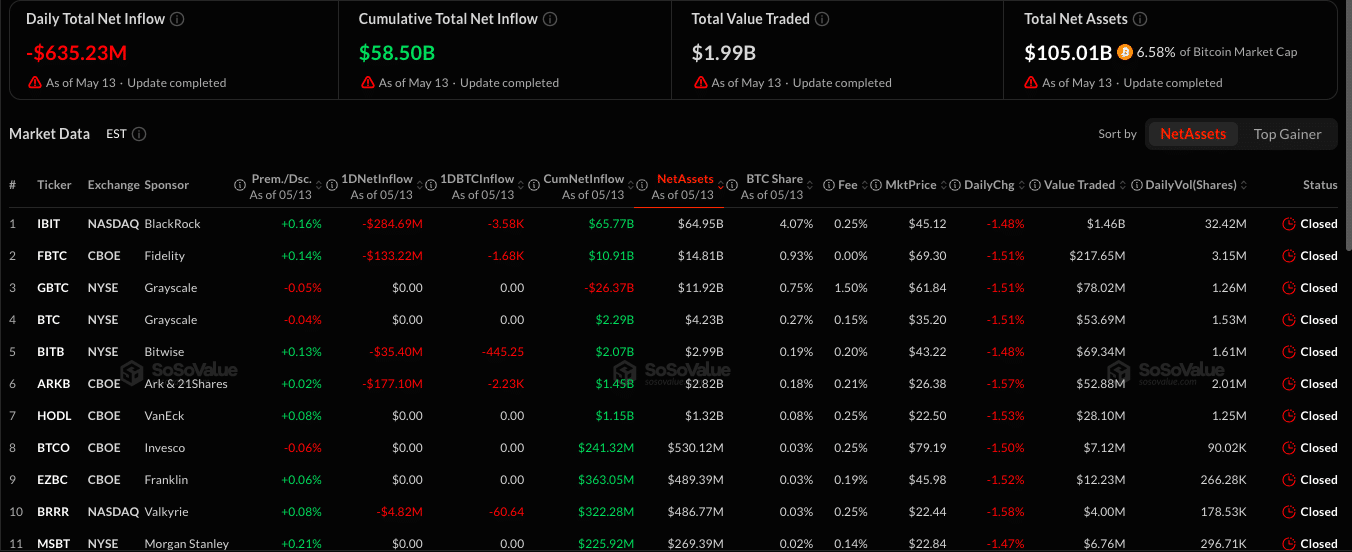Open the MktPrice column info icon

tap(876, 185)
